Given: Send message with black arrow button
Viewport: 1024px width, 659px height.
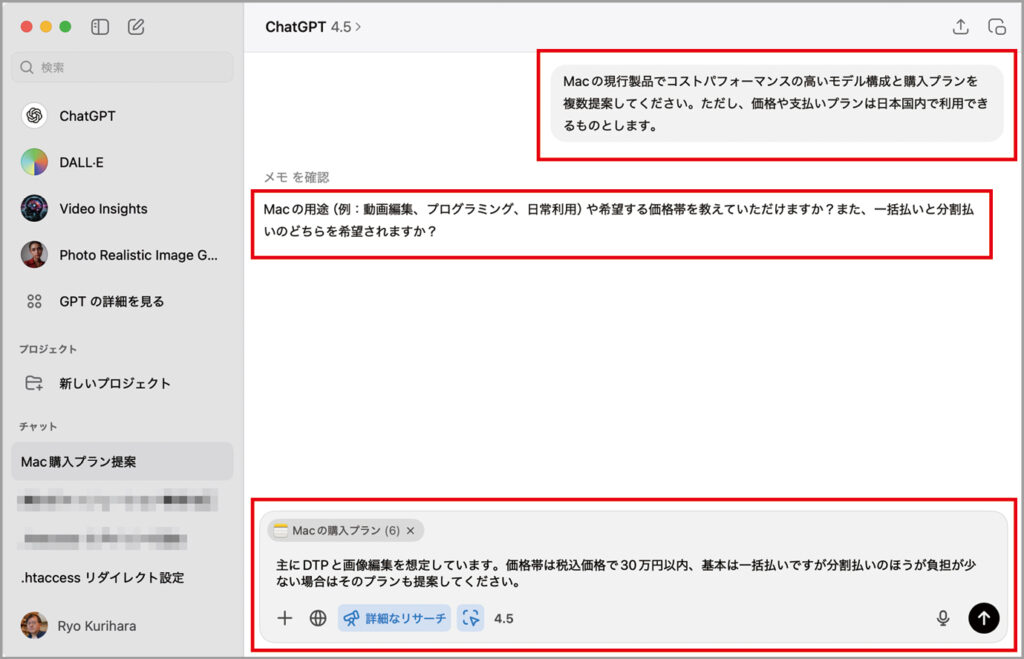Looking at the screenshot, I should pyautogui.click(x=984, y=618).
